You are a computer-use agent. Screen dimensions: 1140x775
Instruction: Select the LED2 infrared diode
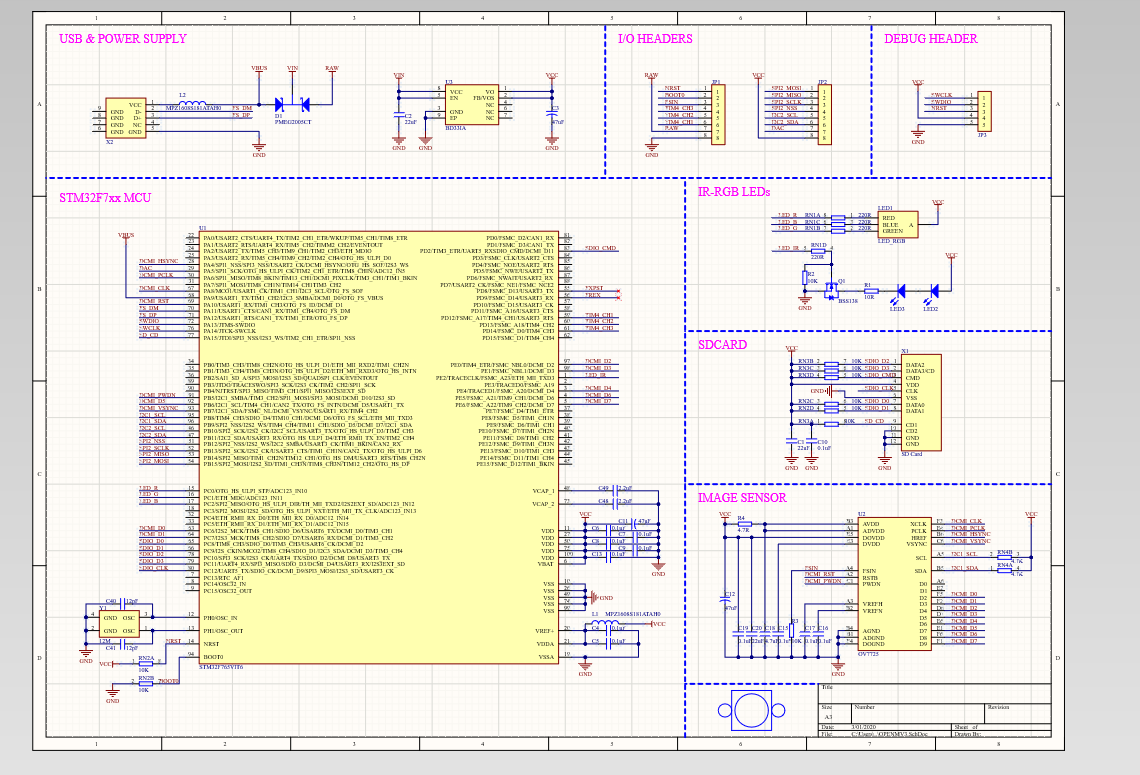click(933, 292)
